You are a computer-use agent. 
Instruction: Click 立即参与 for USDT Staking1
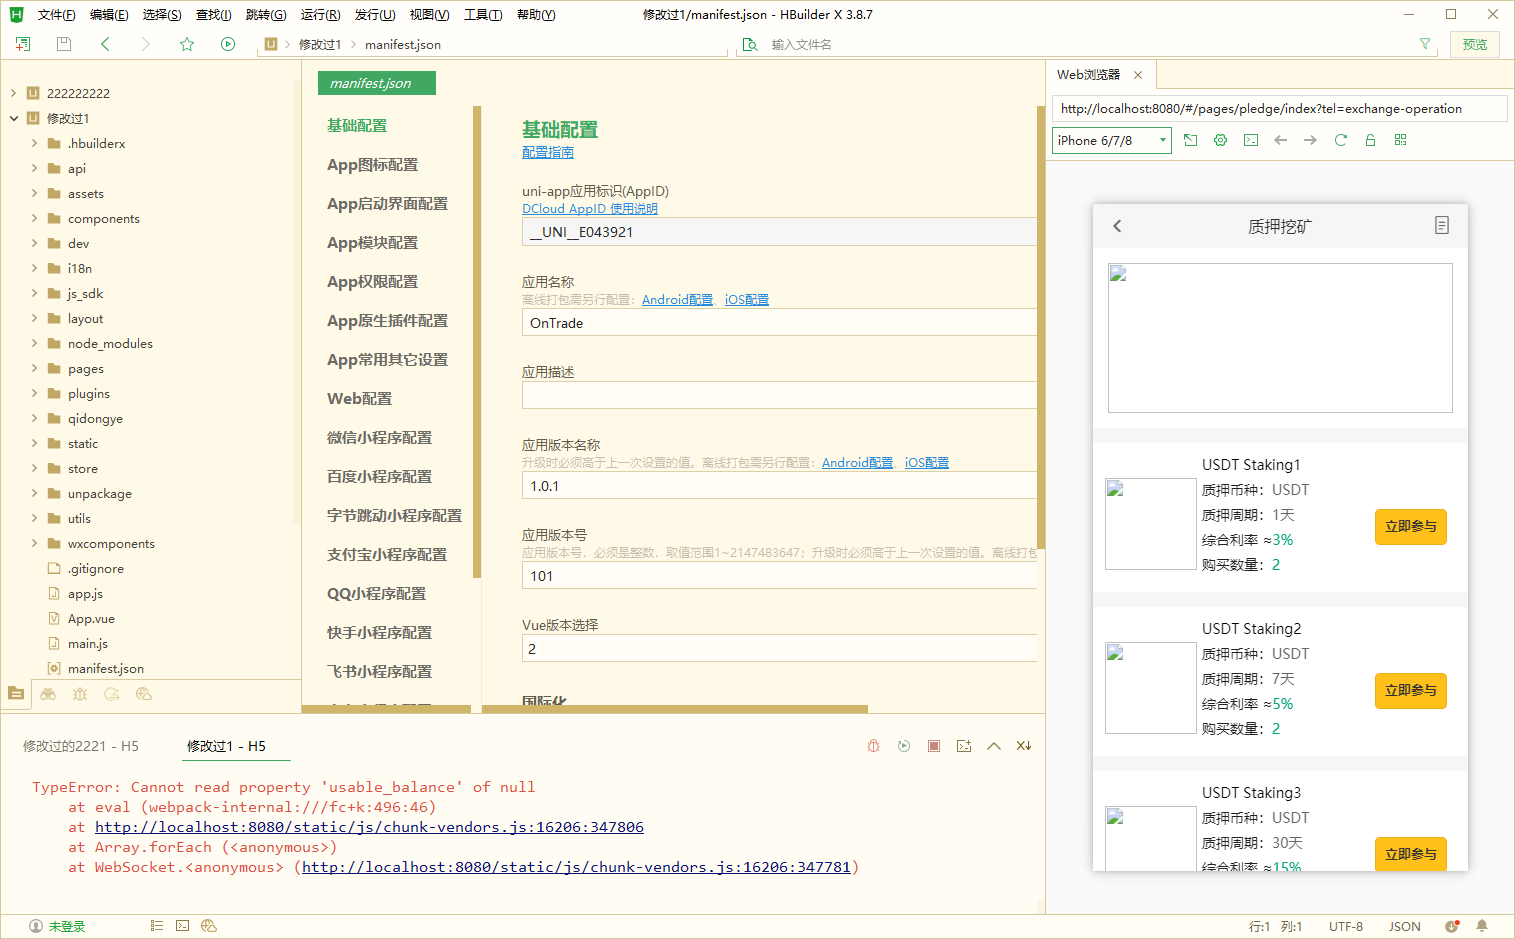[x=1411, y=527]
